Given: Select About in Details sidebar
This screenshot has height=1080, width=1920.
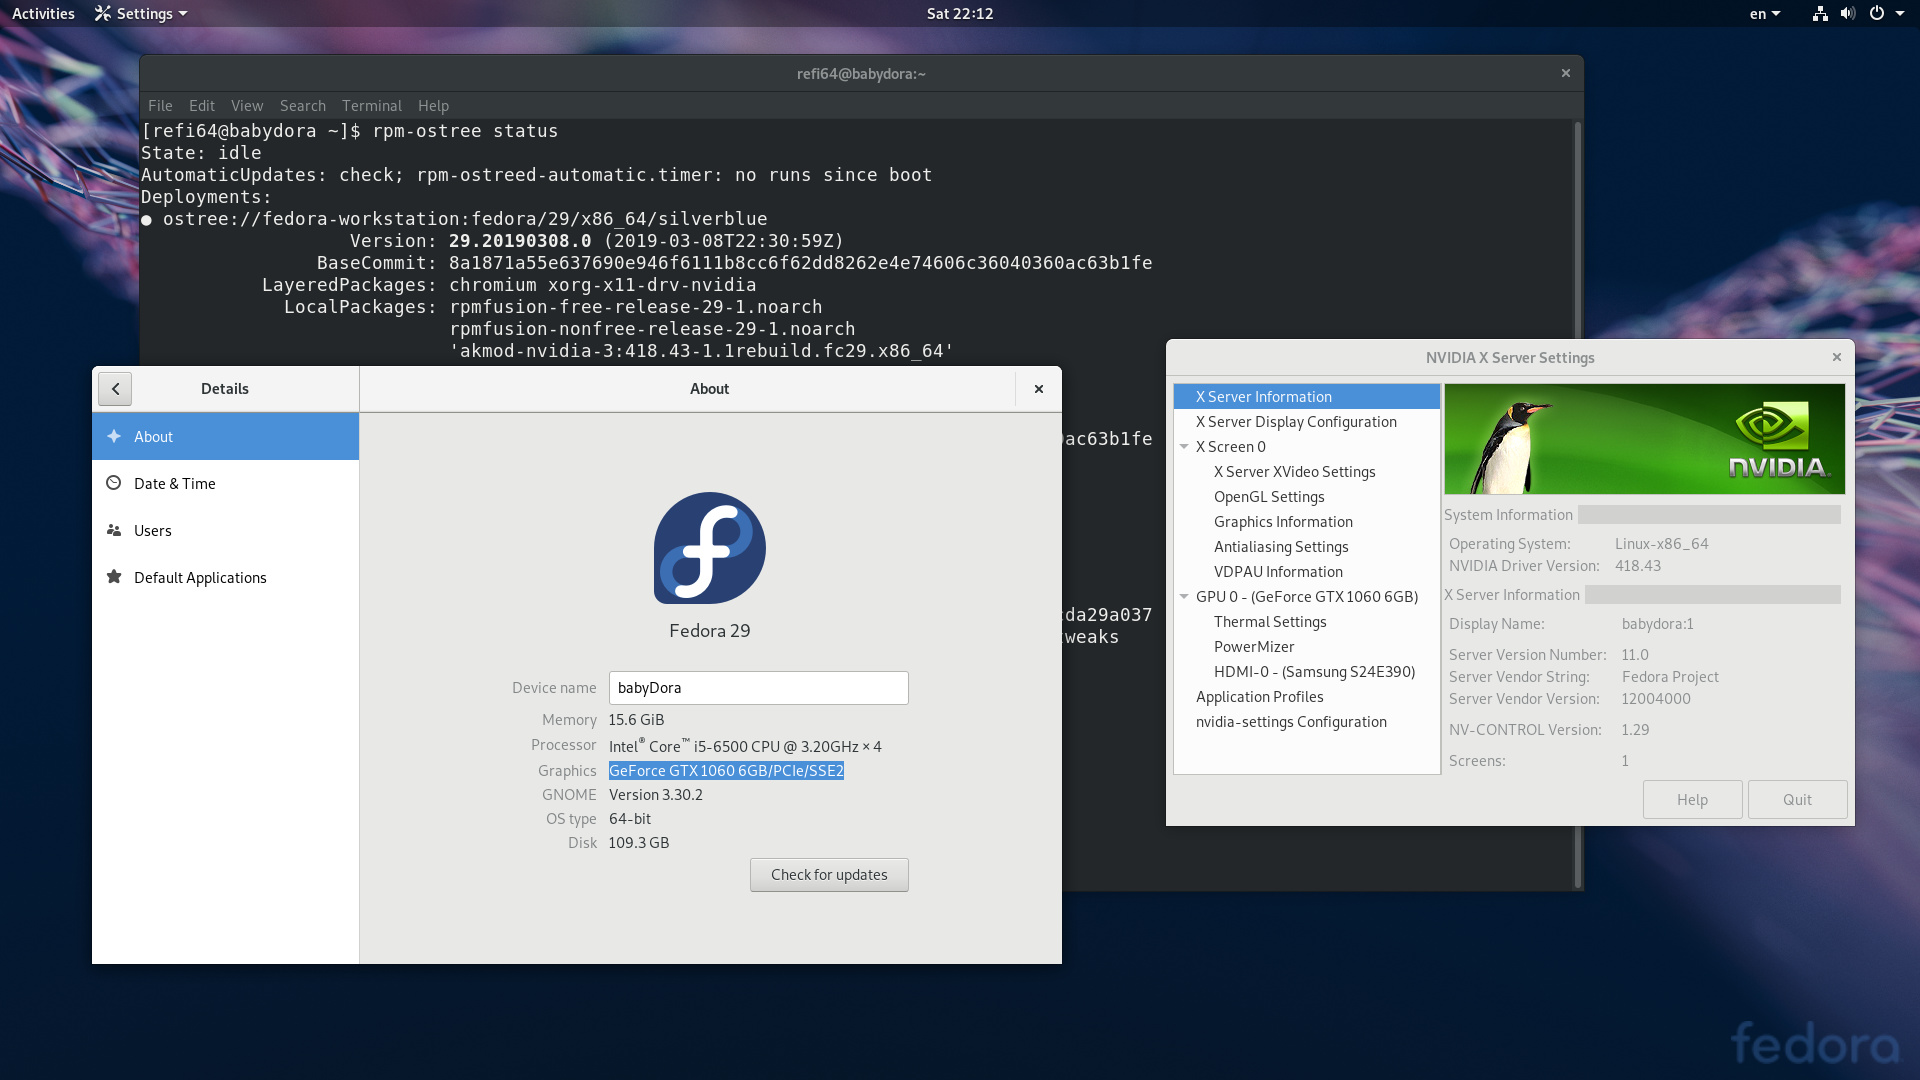Looking at the screenshot, I should 226,436.
